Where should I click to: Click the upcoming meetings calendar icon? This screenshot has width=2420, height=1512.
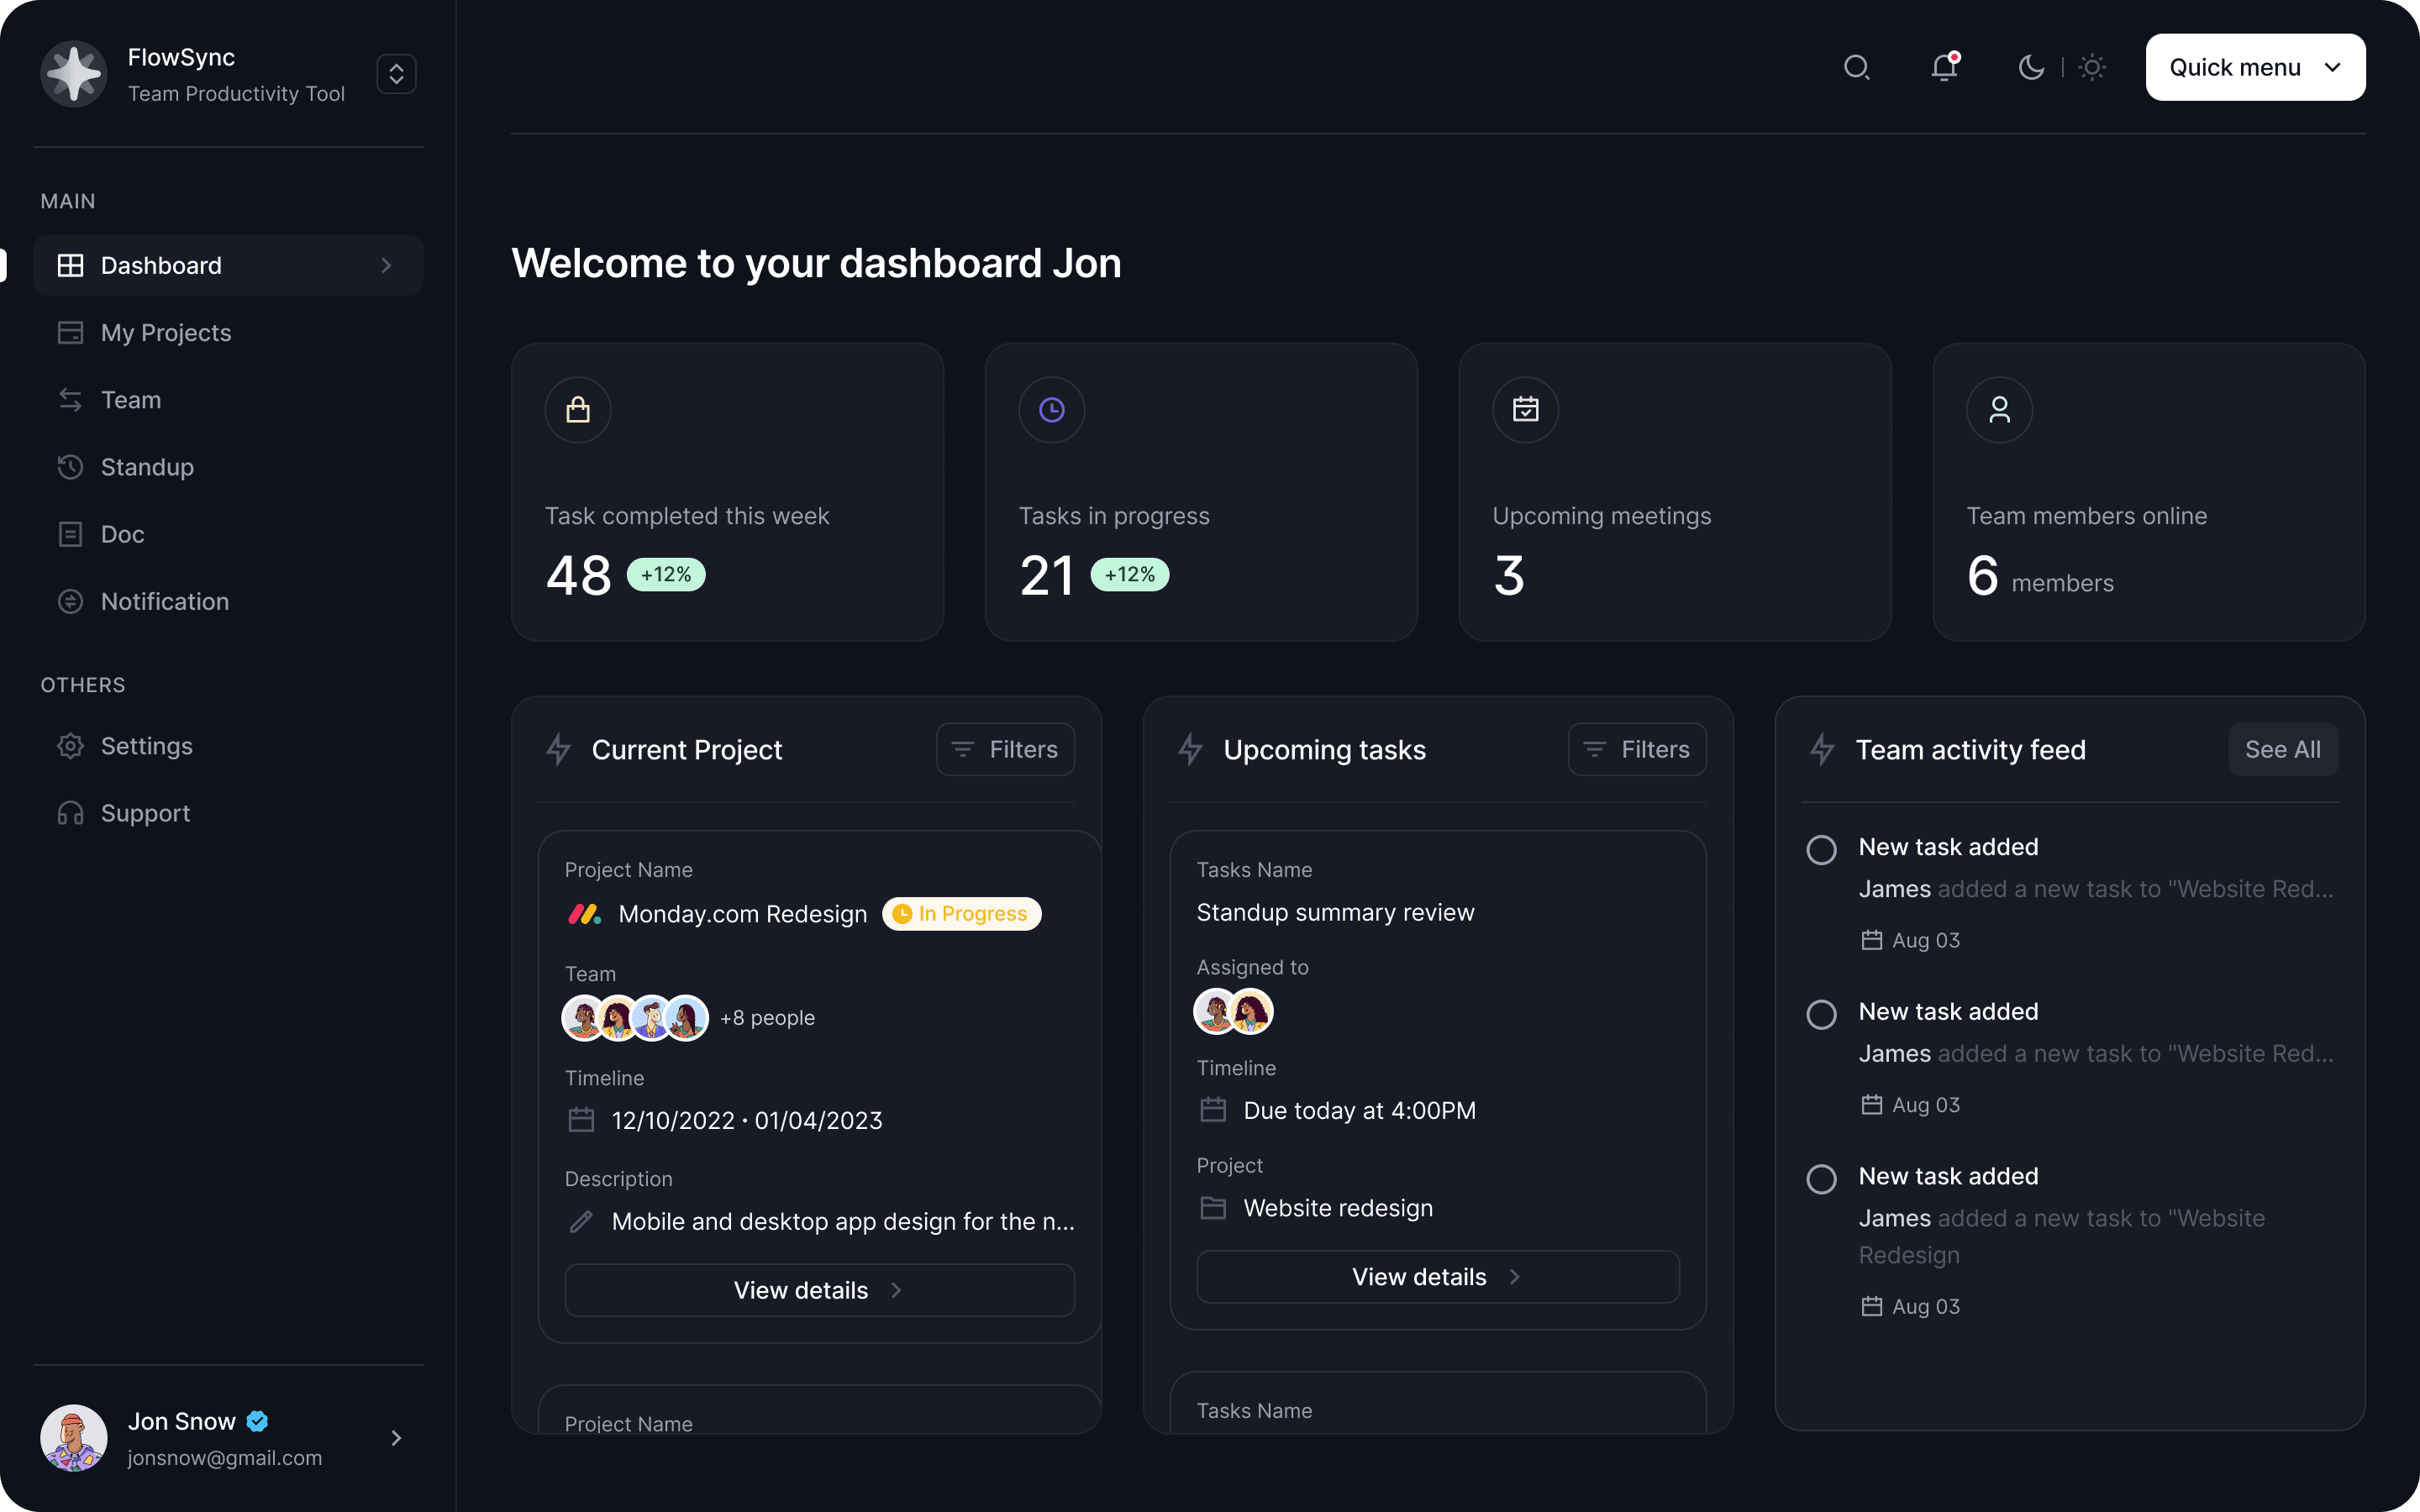coord(1525,410)
